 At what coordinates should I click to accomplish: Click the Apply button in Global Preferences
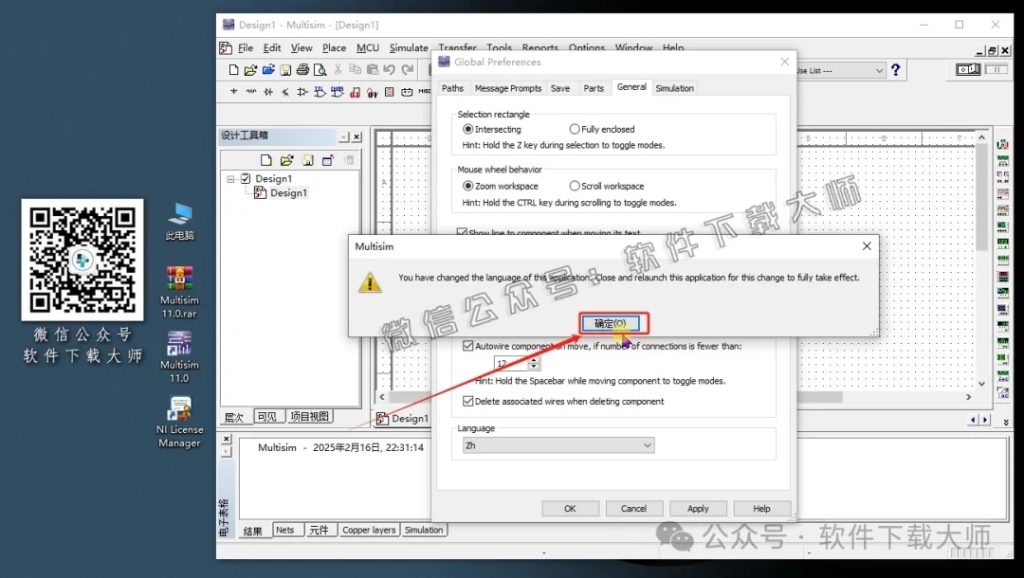(698, 508)
